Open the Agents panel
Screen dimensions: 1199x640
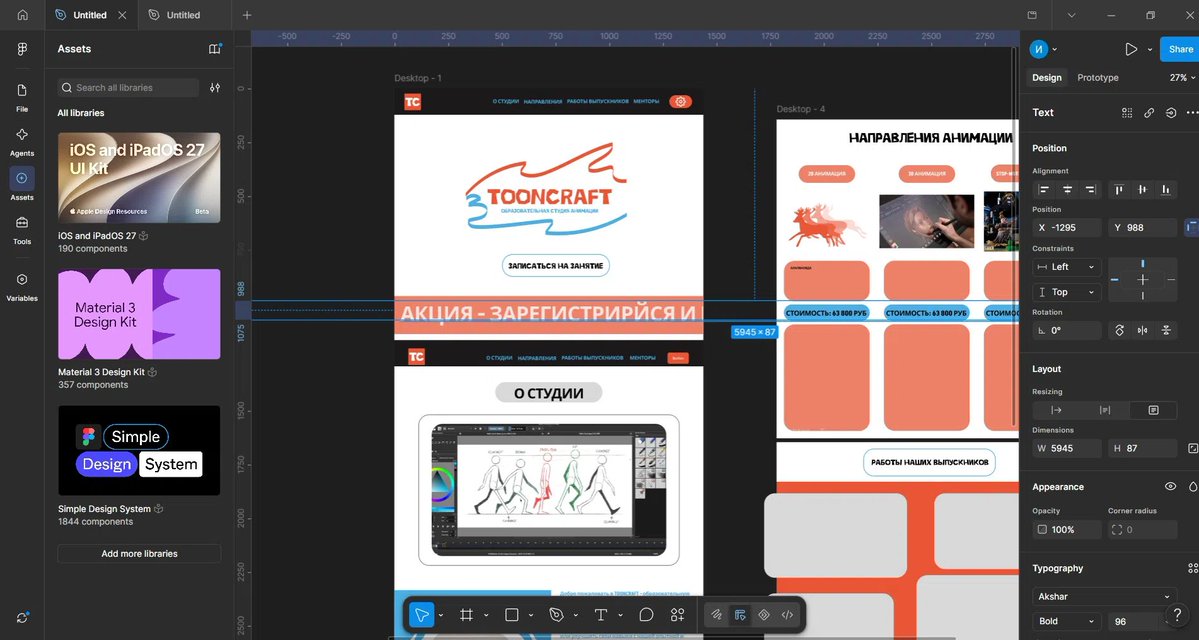pyautogui.click(x=22, y=141)
